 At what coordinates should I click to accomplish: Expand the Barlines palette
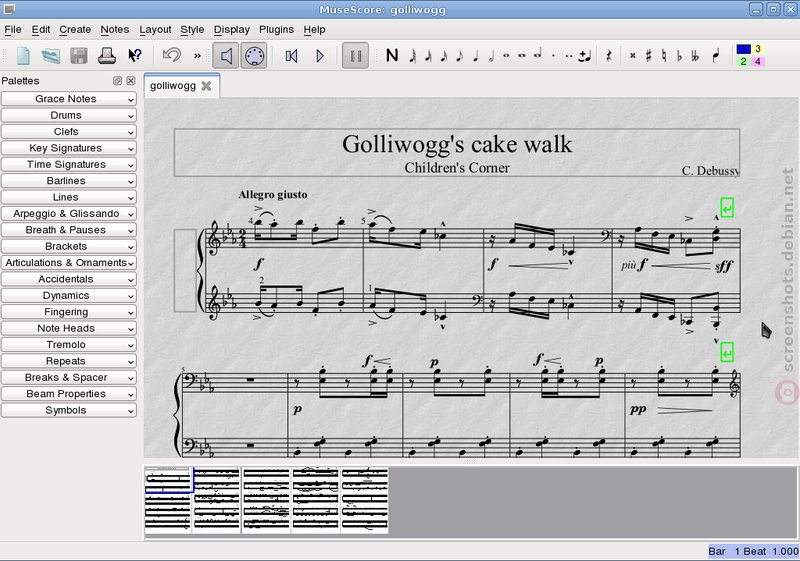coord(69,181)
